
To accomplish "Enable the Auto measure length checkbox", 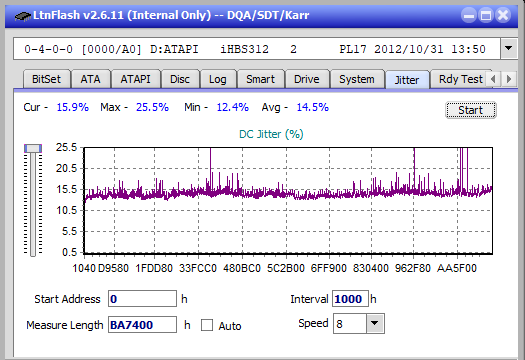I will 207,325.
